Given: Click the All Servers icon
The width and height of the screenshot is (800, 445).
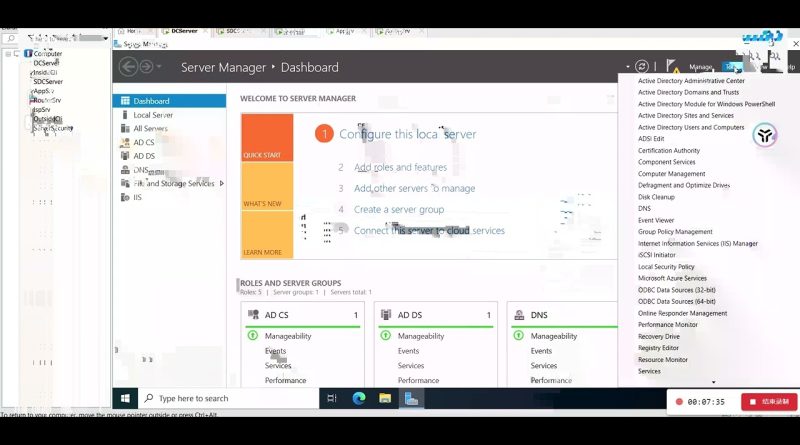Looking at the screenshot, I should [x=125, y=129].
